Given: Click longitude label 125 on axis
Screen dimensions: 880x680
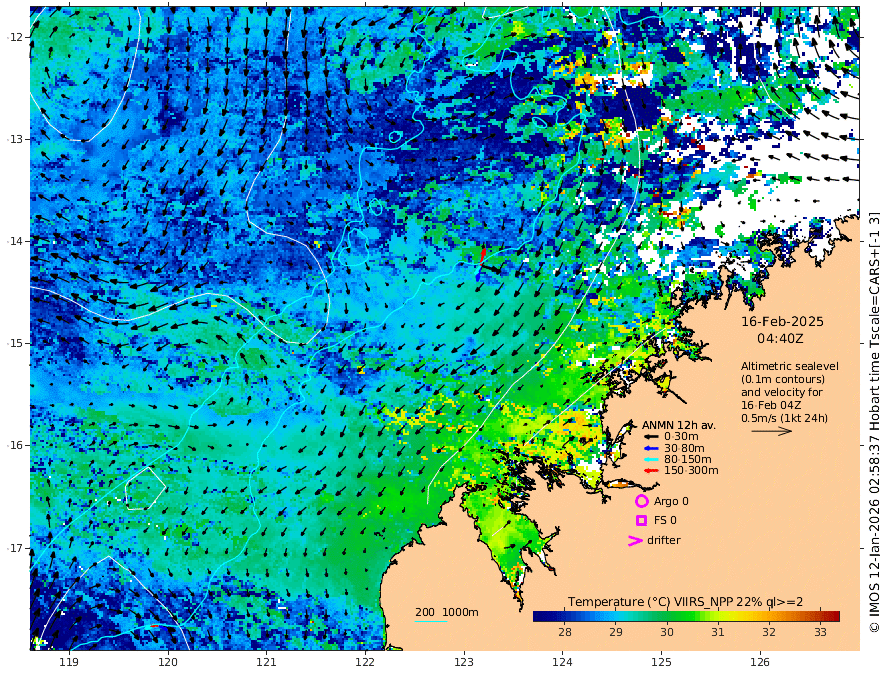Looking at the screenshot, I should coord(662,662).
